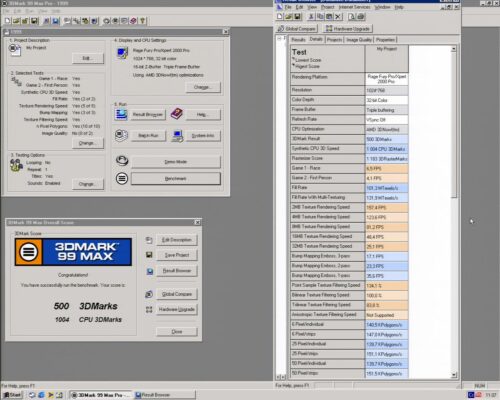Click Save icon in Result Browser toolbar
Image resolution: width=500 pixels, height=400 pixels.
point(297,16)
